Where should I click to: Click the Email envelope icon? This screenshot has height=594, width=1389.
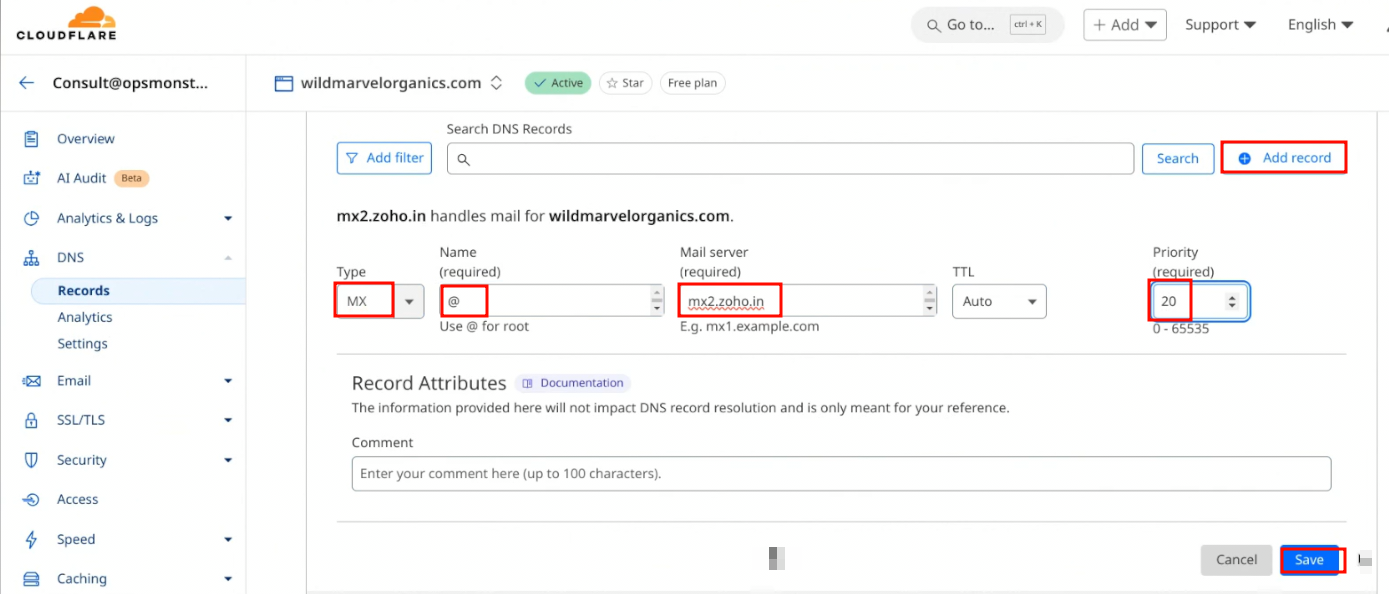coord(31,381)
